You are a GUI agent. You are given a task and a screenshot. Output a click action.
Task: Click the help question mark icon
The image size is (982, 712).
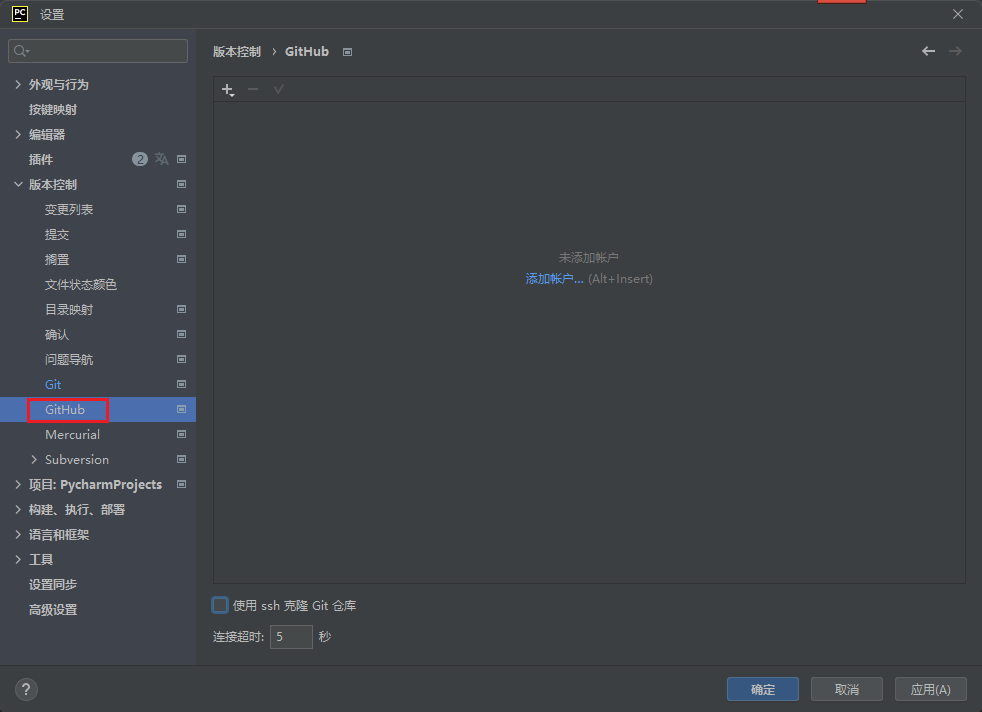(x=26, y=689)
